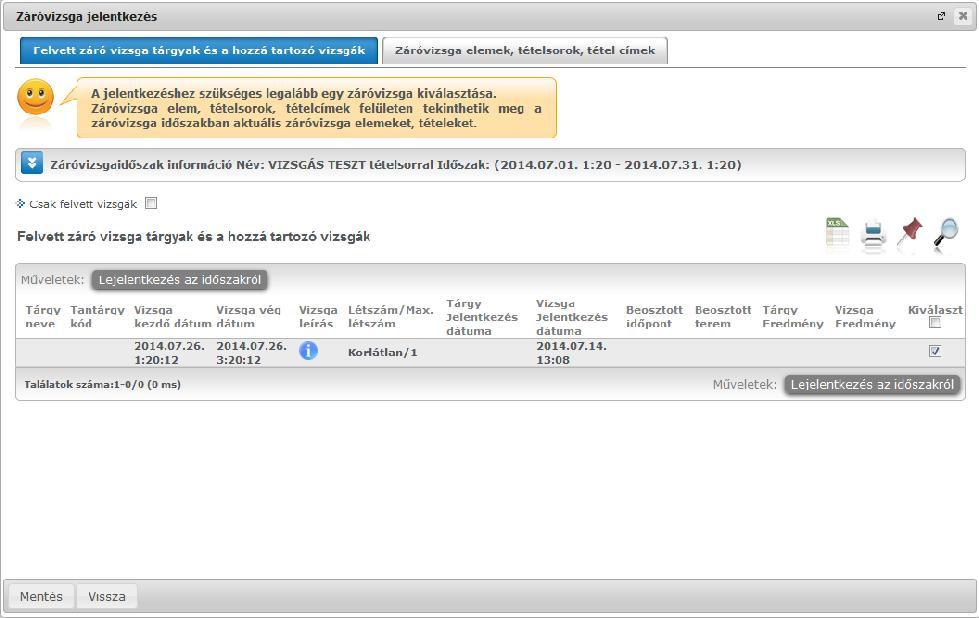
Task: Click the Záróvizsgaidőszak információ period text
Action: [x=396, y=165]
